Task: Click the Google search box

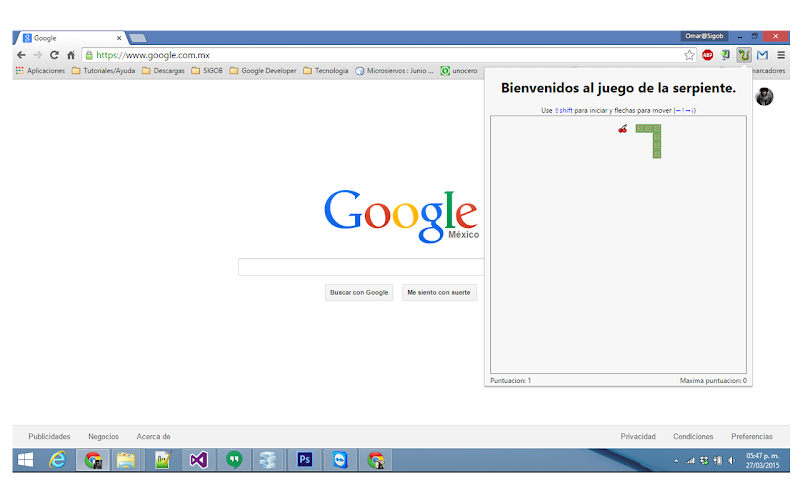Action: pyautogui.click(x=361, y=267)
